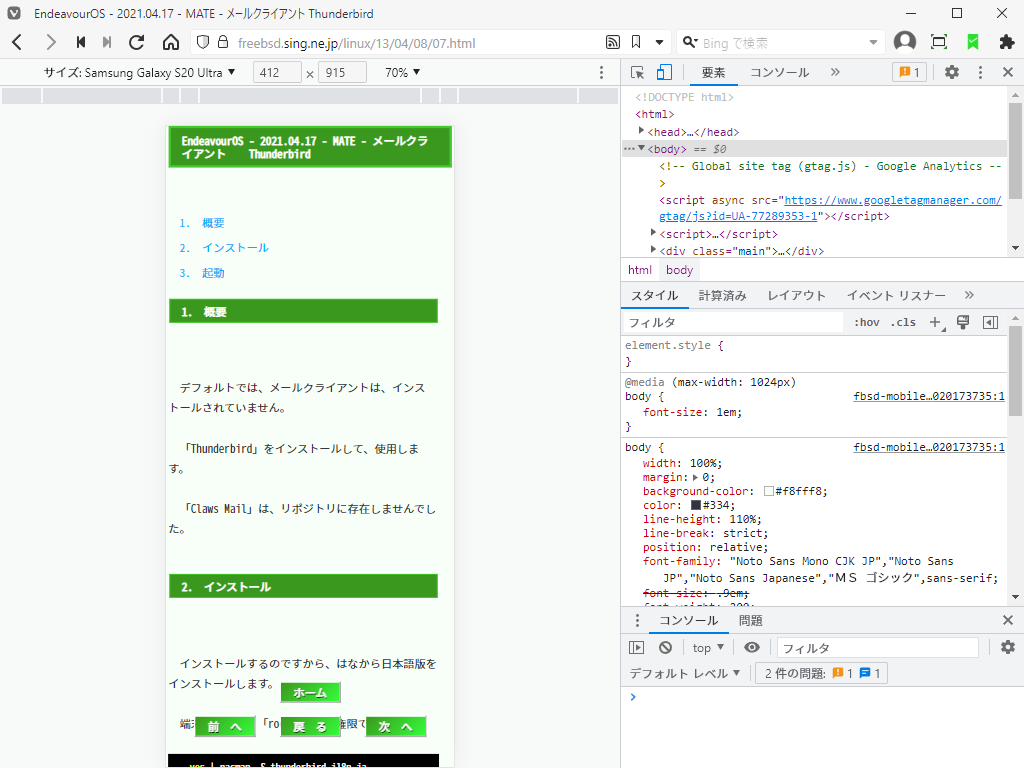Take a page capture with the capture icon

[939, 42]
